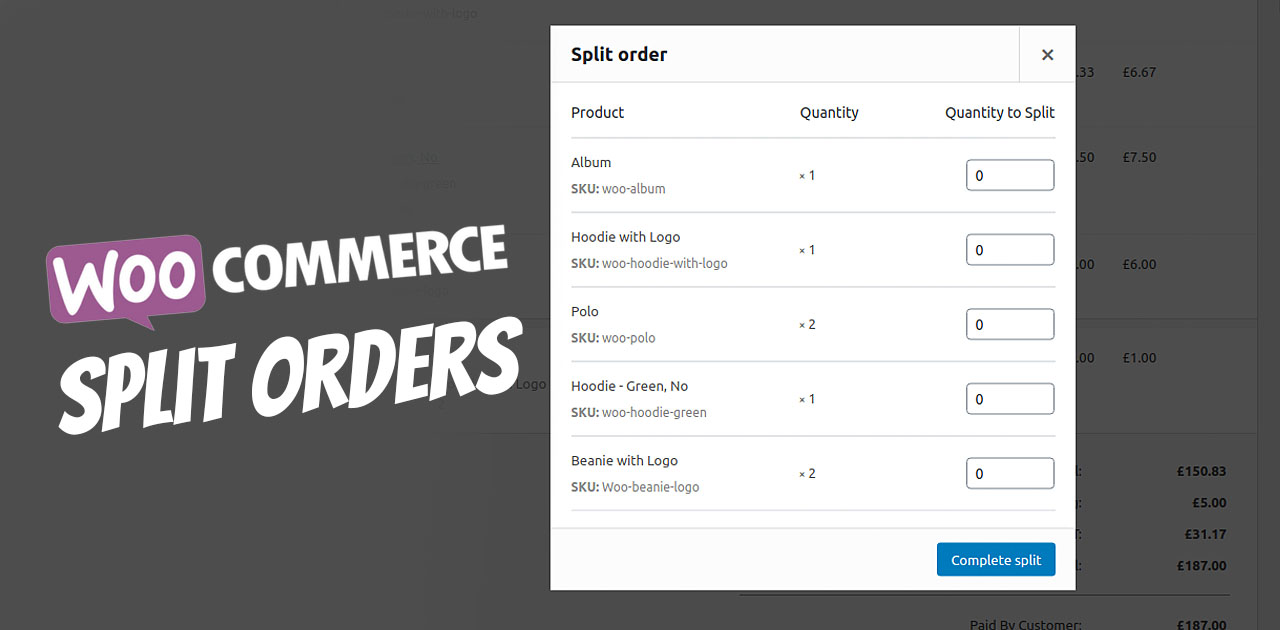Viewport: 1280px width, 630px height.
Task: Click the Polo product name
Action: click(x=585, y=311)
